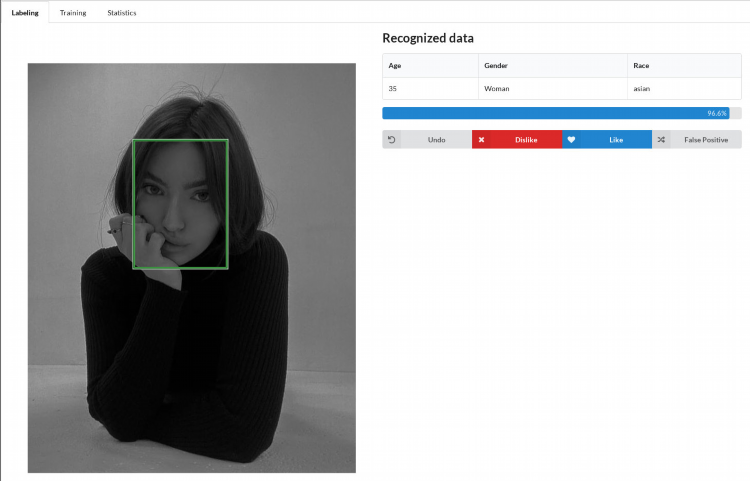This screenshot has height=481, width=750.
Task: Mark the detection as False Positive
Action: click(706, 140)
